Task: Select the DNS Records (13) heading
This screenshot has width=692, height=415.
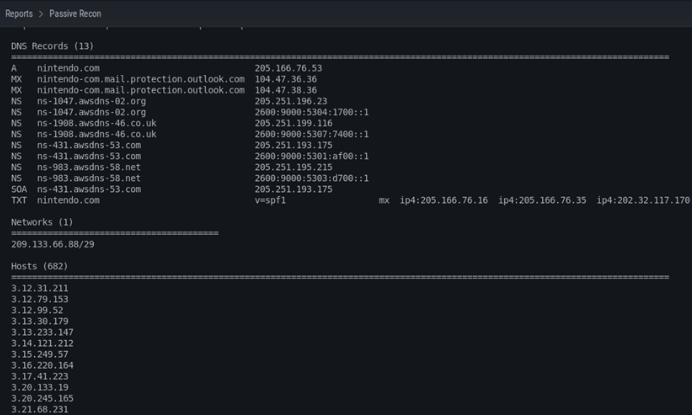Action: (x=52, y=46)
